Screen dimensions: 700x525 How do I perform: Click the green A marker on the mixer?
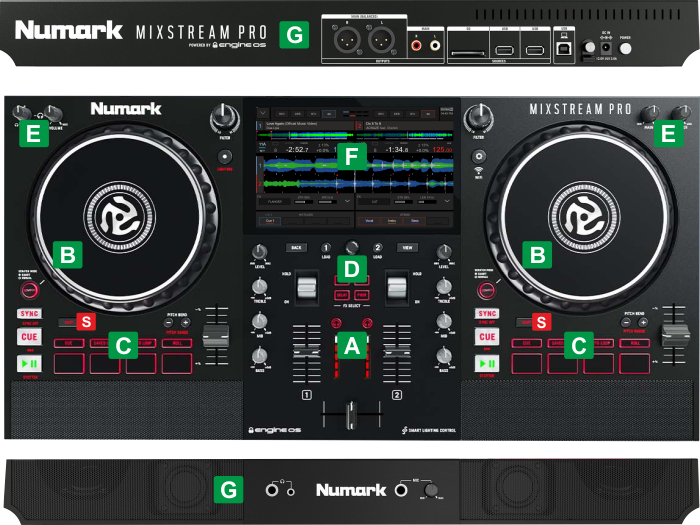click(350, 347)
